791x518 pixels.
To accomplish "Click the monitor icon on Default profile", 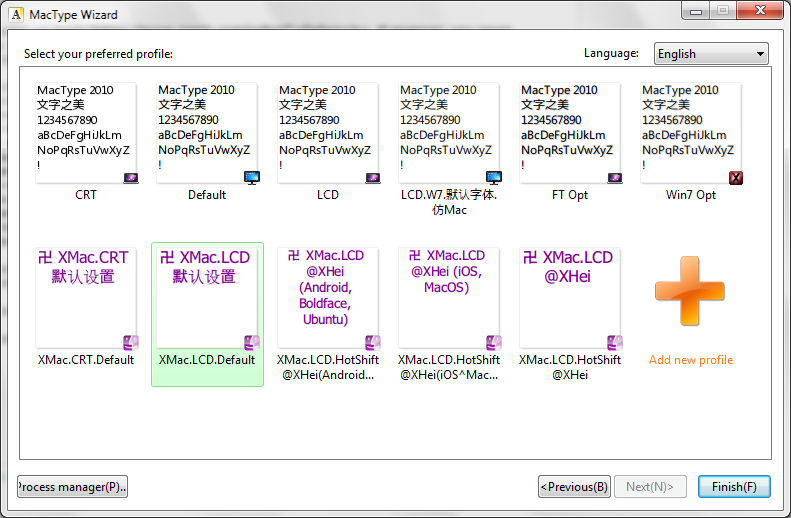I will click(252, 178).
